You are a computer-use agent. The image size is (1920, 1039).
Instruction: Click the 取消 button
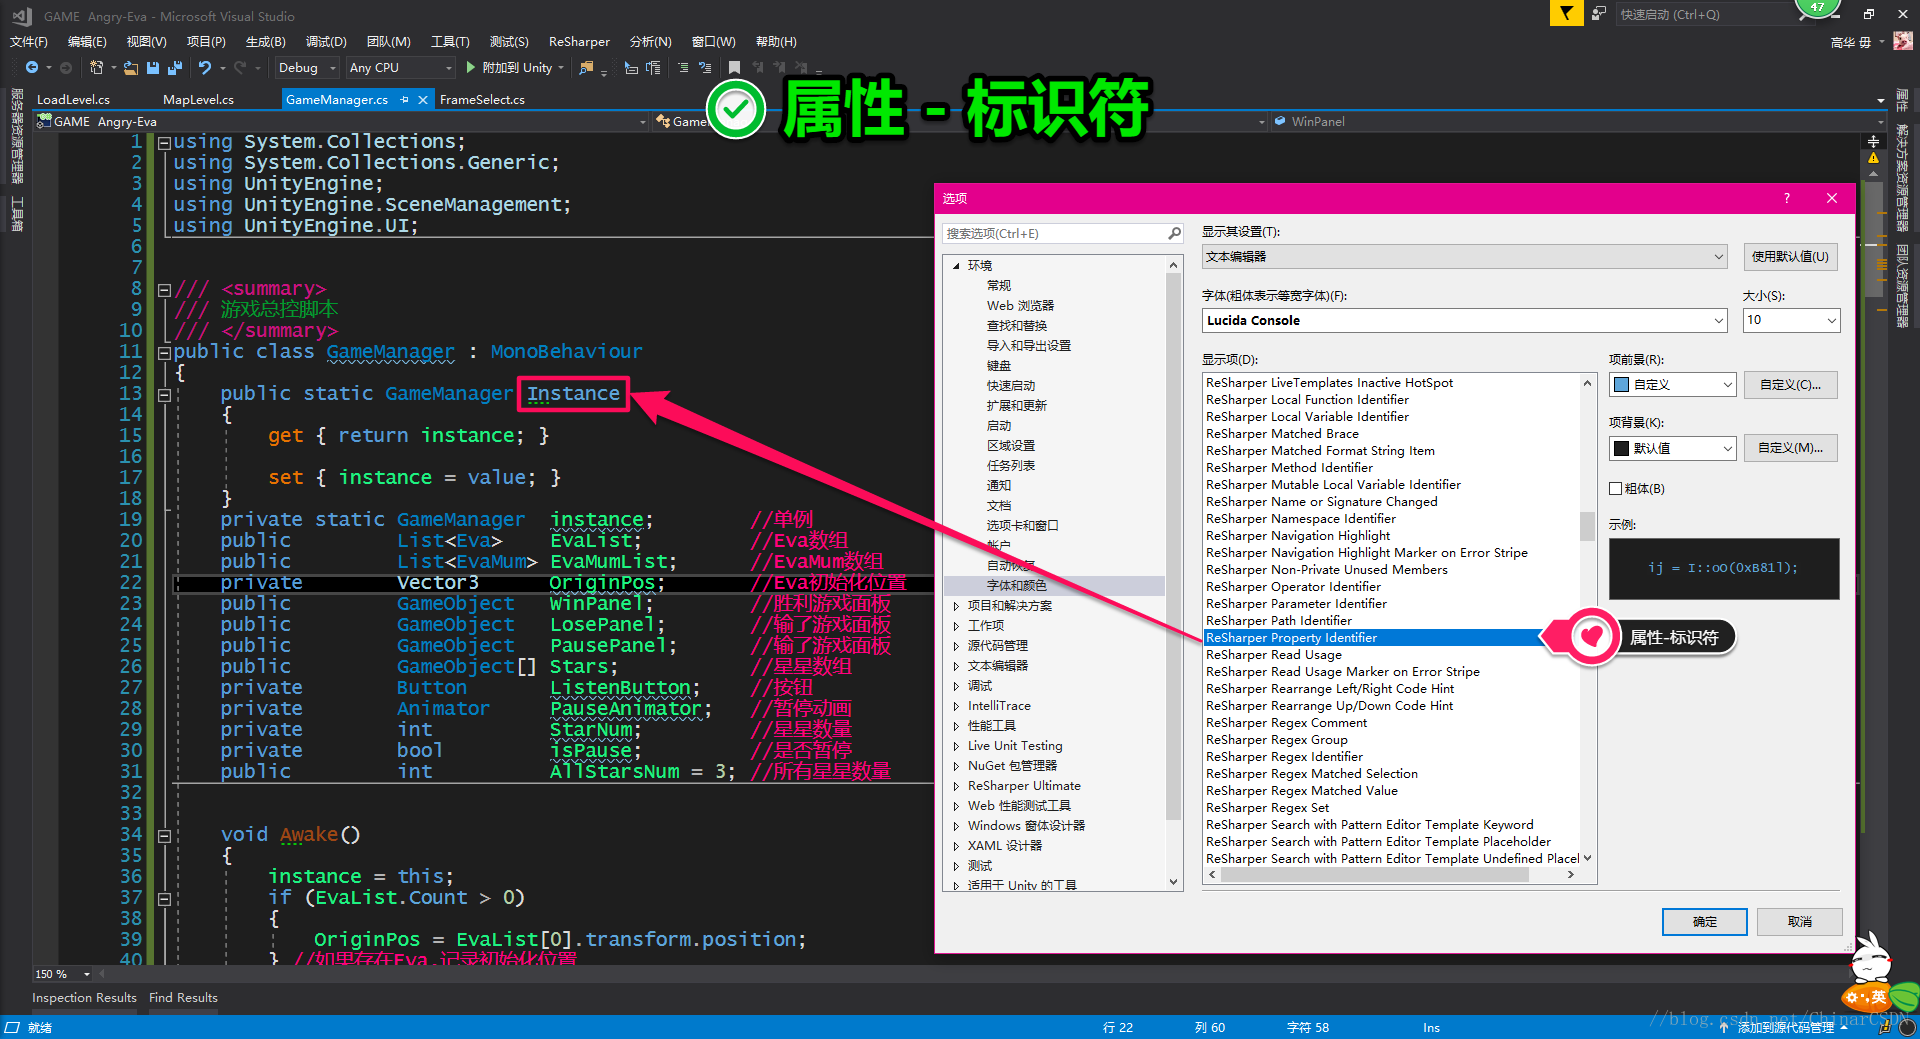(x=1799, y=921)
